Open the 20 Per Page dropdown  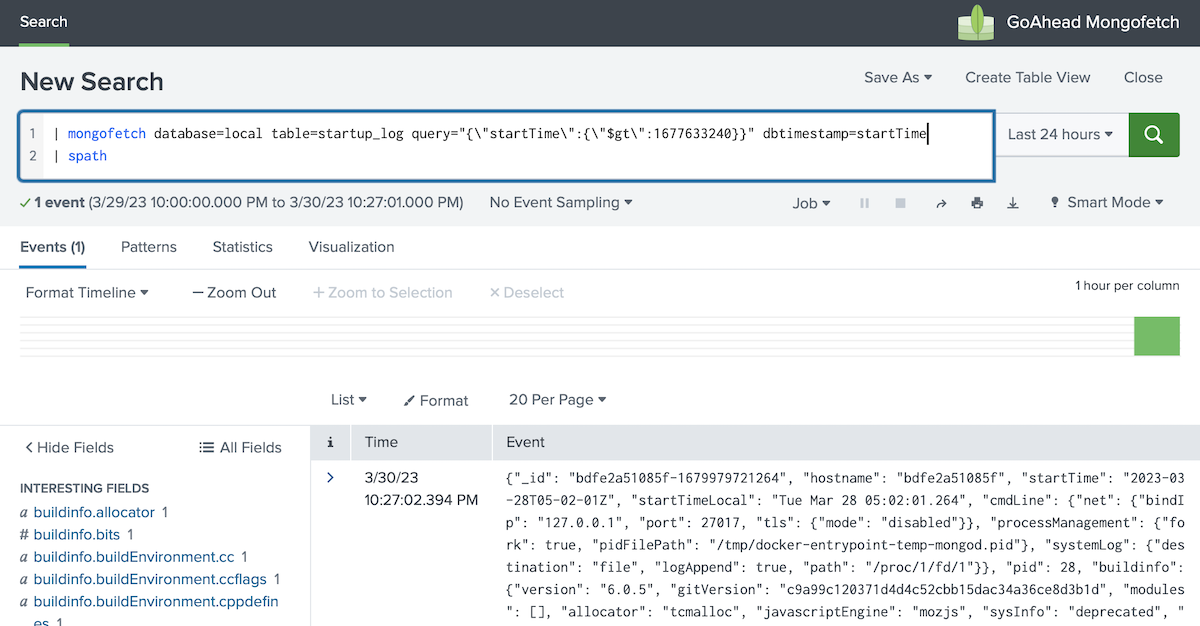[x=558, y=399]
